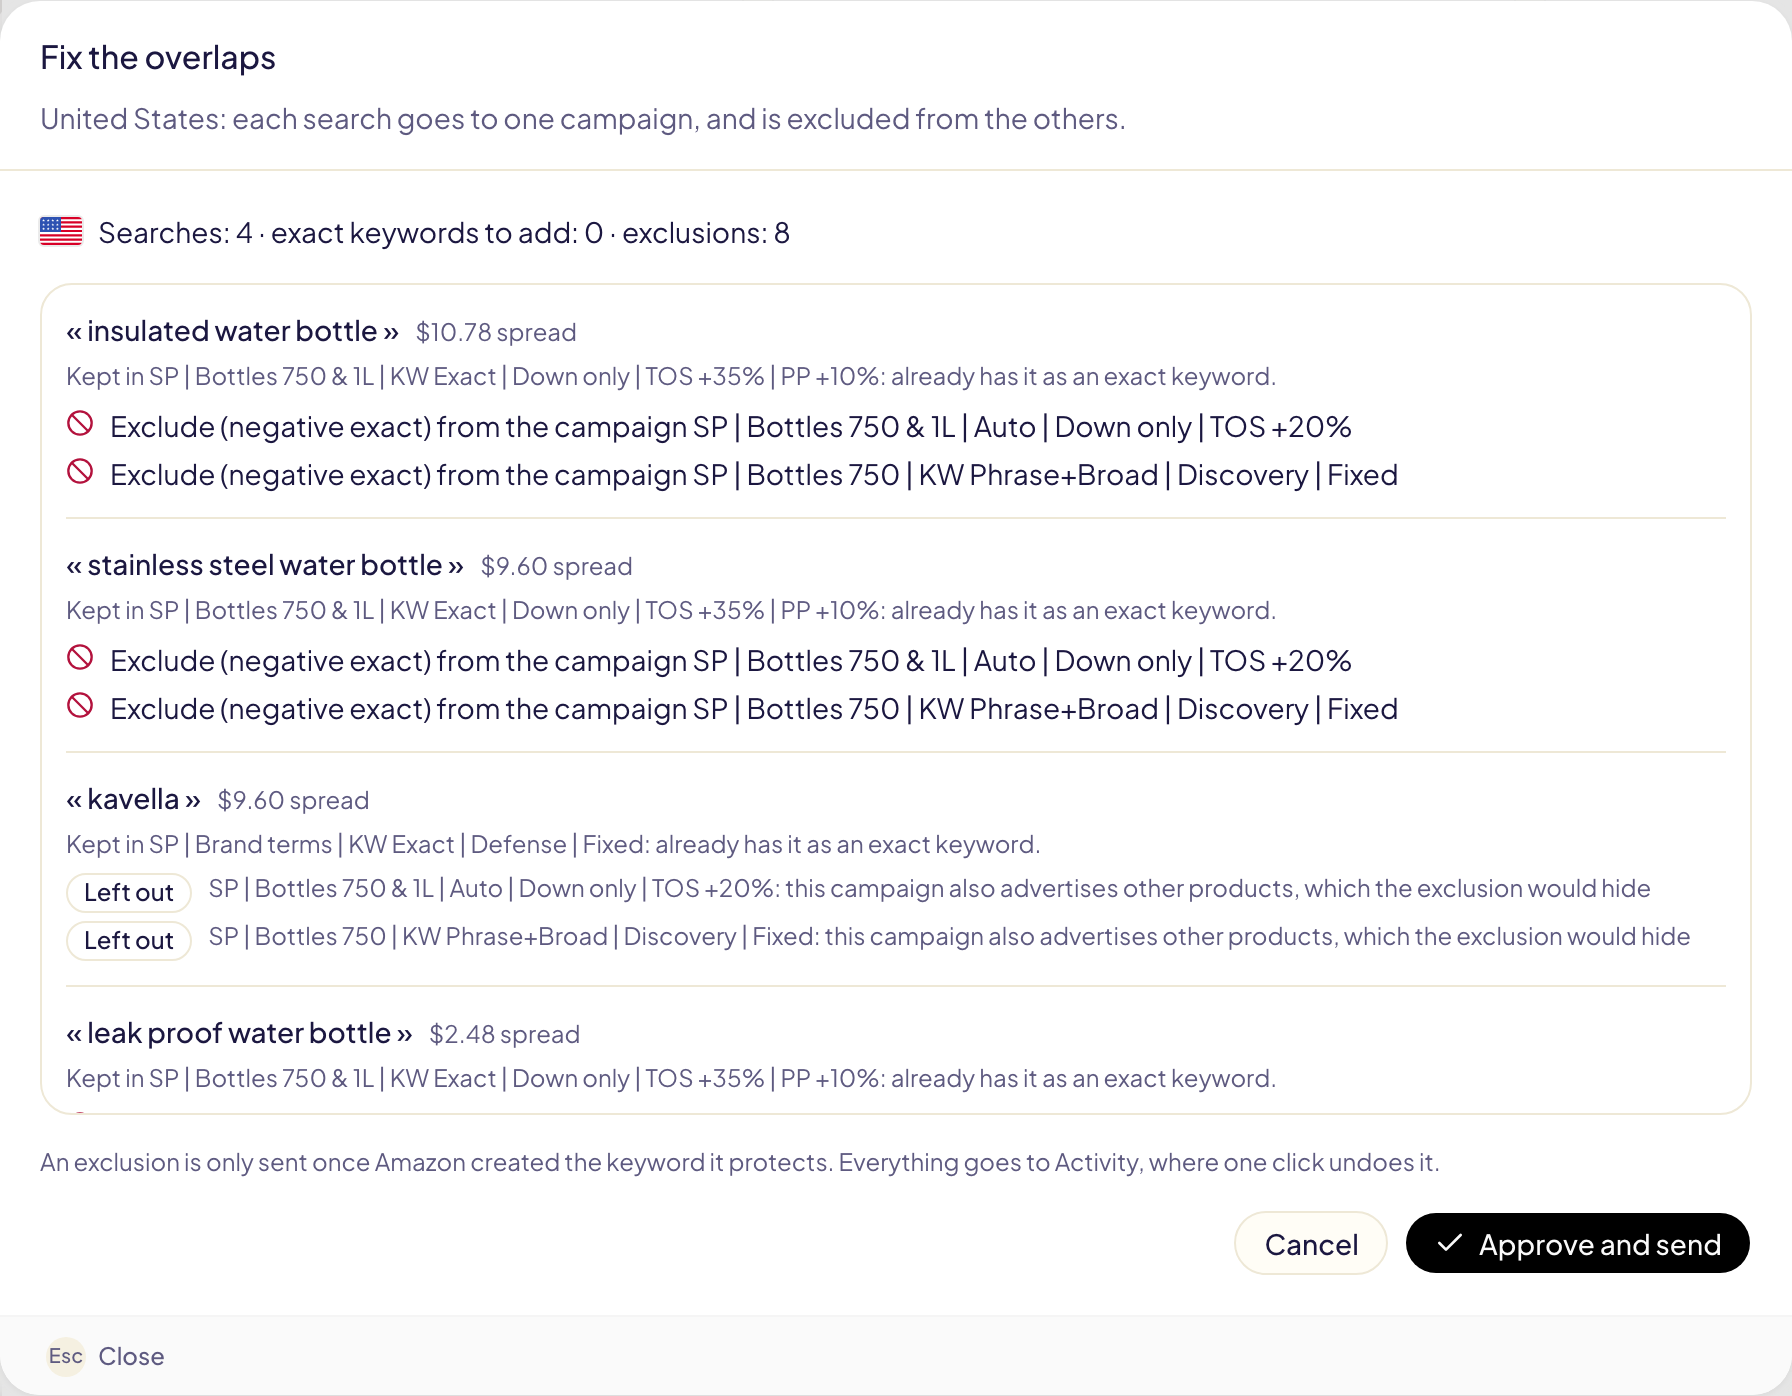1792x1396 pixels.
Task: Click the checkmark in Approve and send
Action: click(x=1450, y=1243)
